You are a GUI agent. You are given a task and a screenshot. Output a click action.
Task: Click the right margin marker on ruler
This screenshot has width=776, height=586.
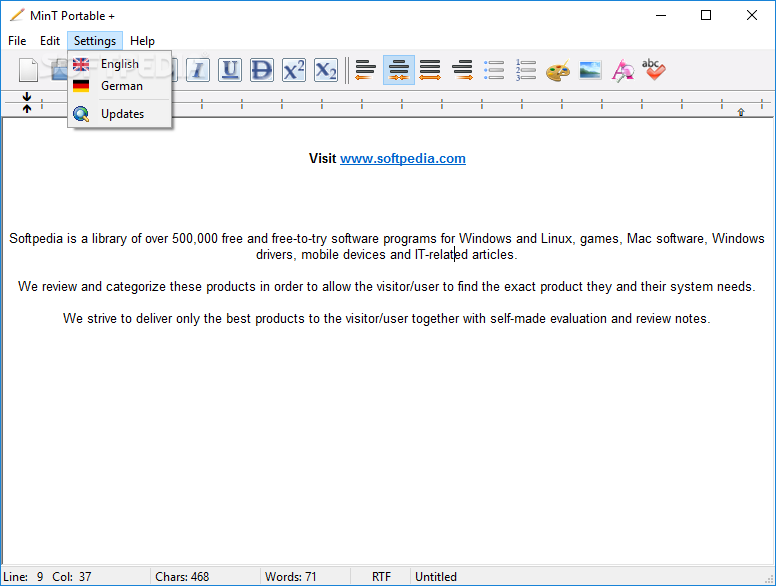pos(741,112)
